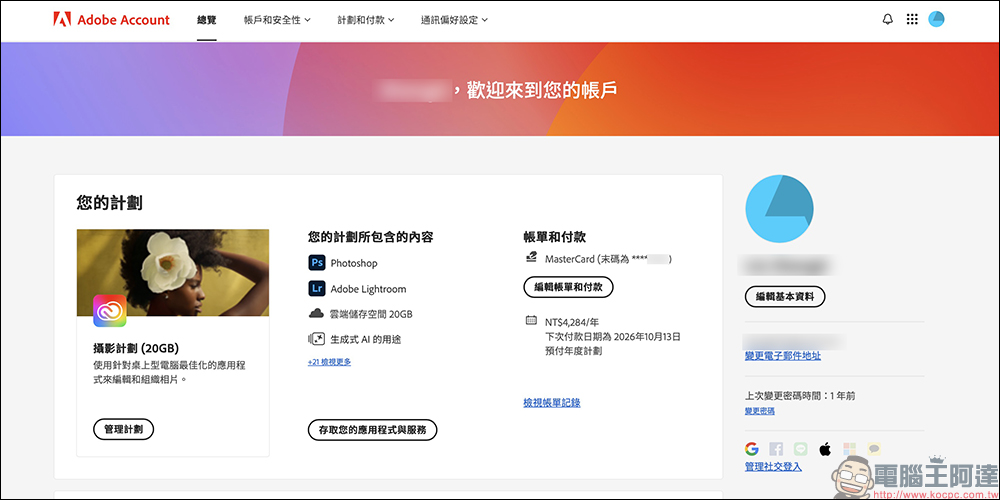Image resolution: width=1000 pixels, height=500 pixels.
Task: Click the Google social login icon
Action: click(x=752, y=449)
